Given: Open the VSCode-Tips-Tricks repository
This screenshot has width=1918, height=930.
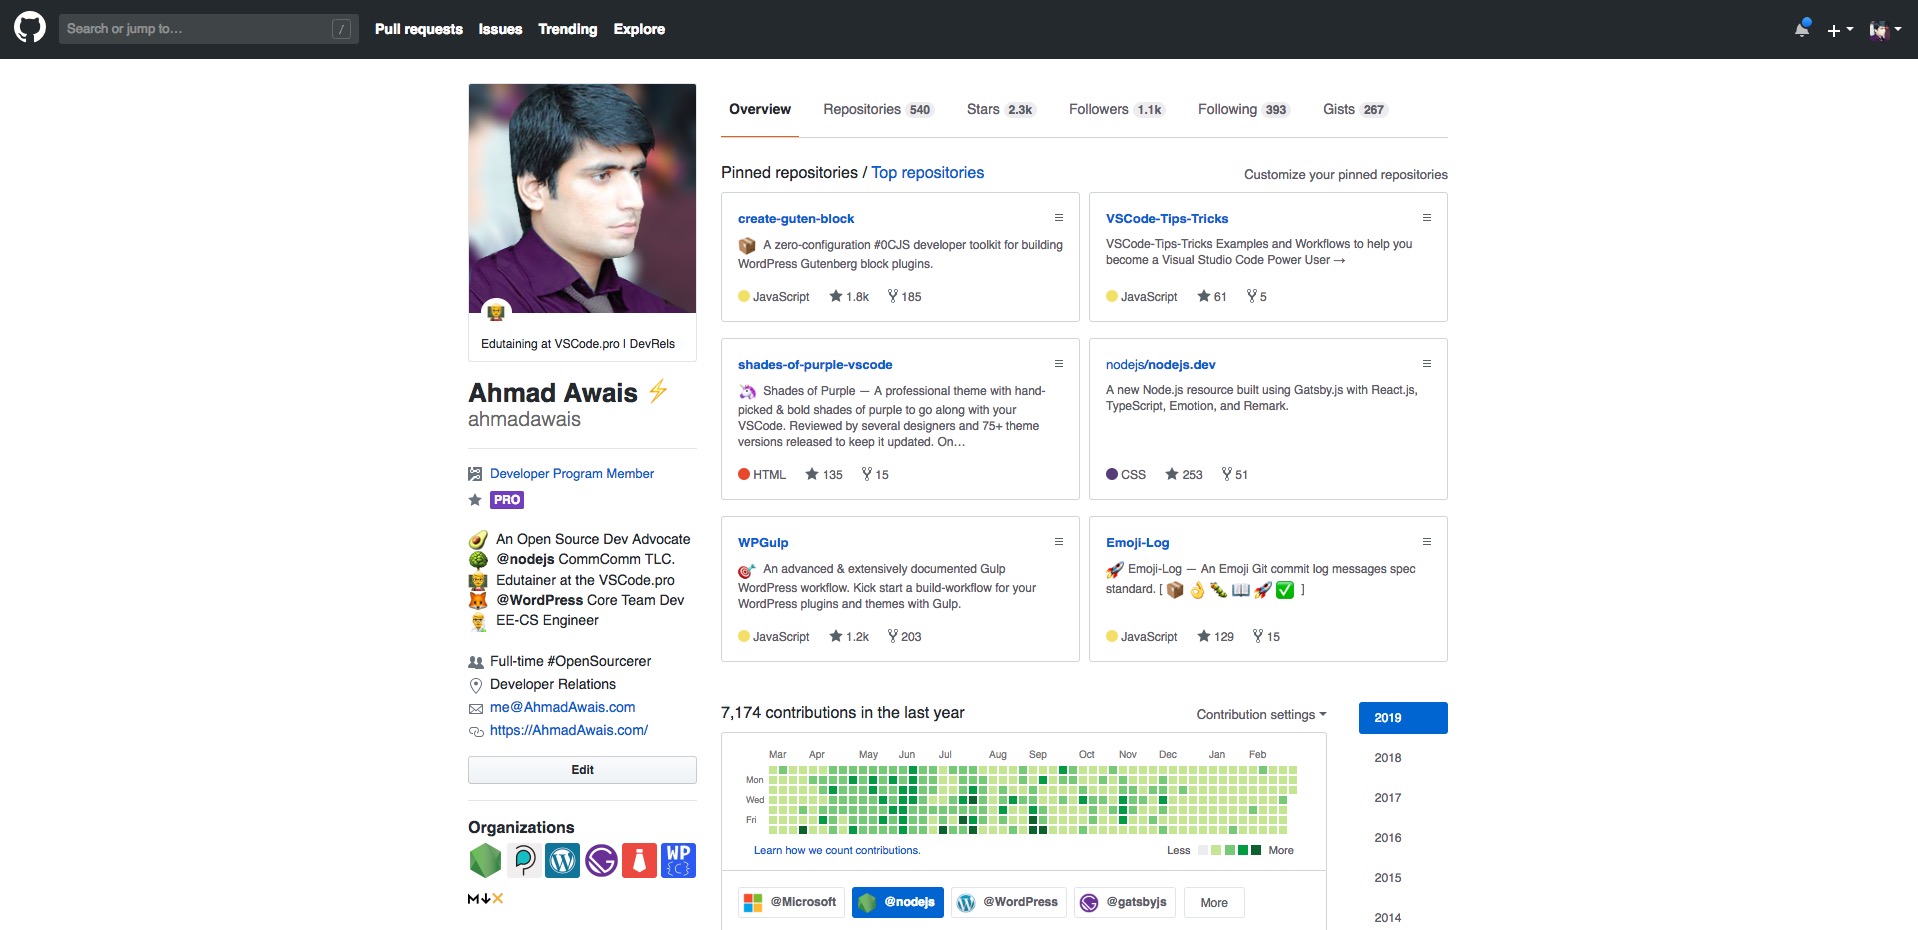Looking at the screenshot, I should tap(1167, 218).
